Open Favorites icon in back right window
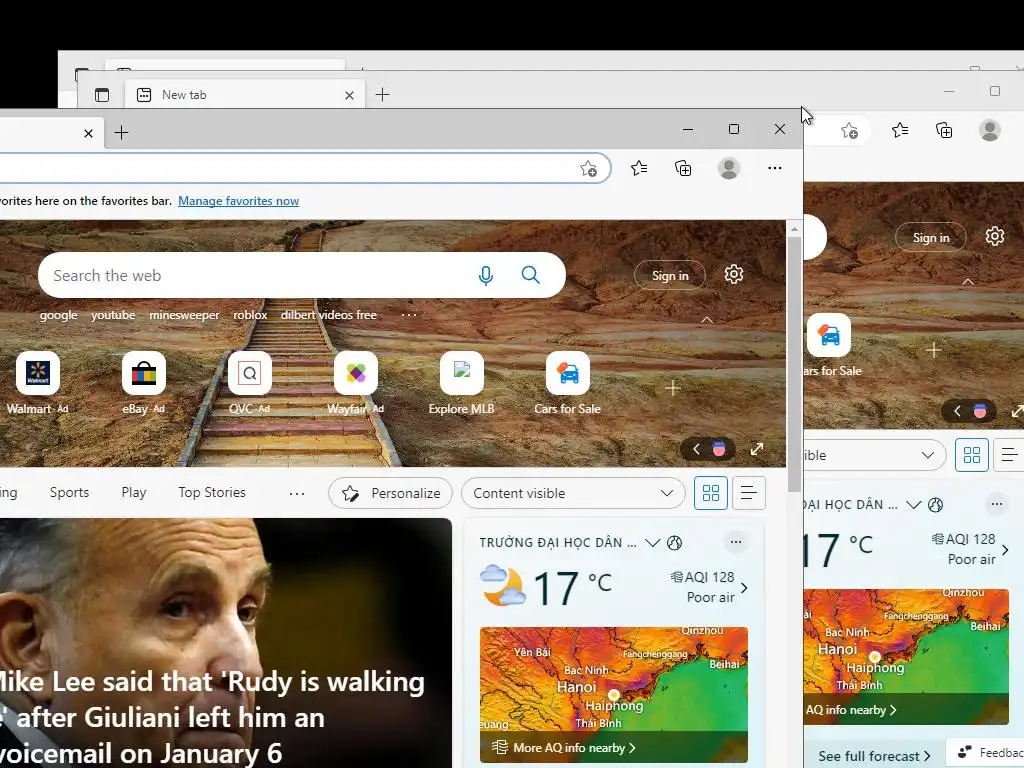Screen dimensions: 1024x768 click(900, 131)
